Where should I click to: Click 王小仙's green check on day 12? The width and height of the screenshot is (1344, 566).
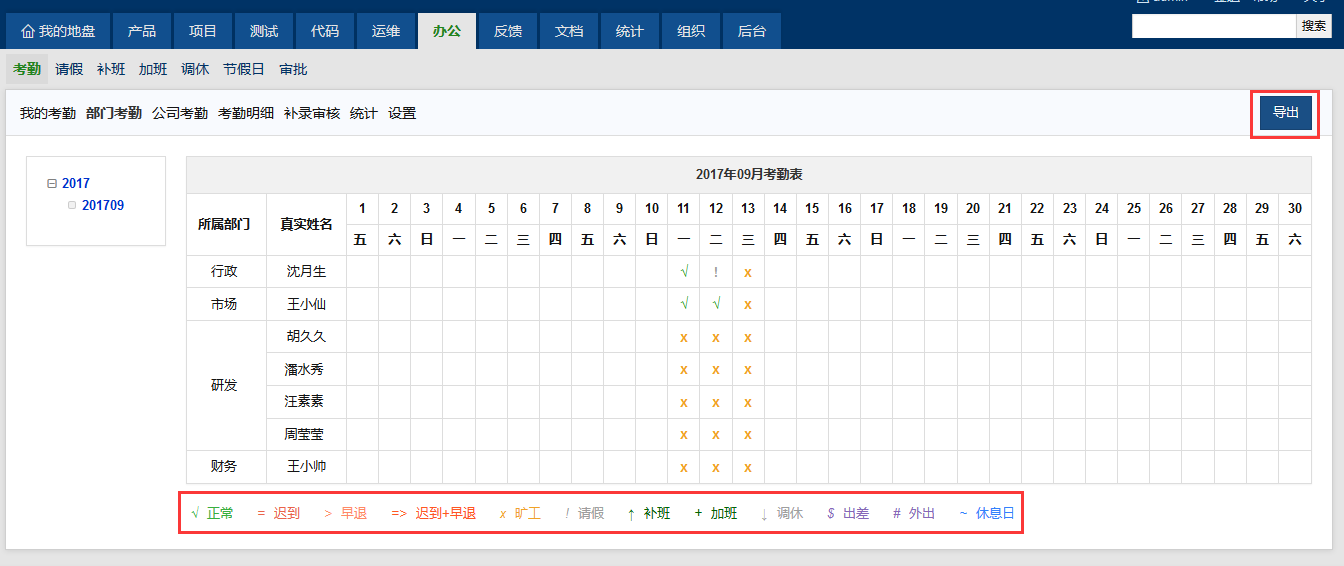pyautogui.click(x=716, y=304)
